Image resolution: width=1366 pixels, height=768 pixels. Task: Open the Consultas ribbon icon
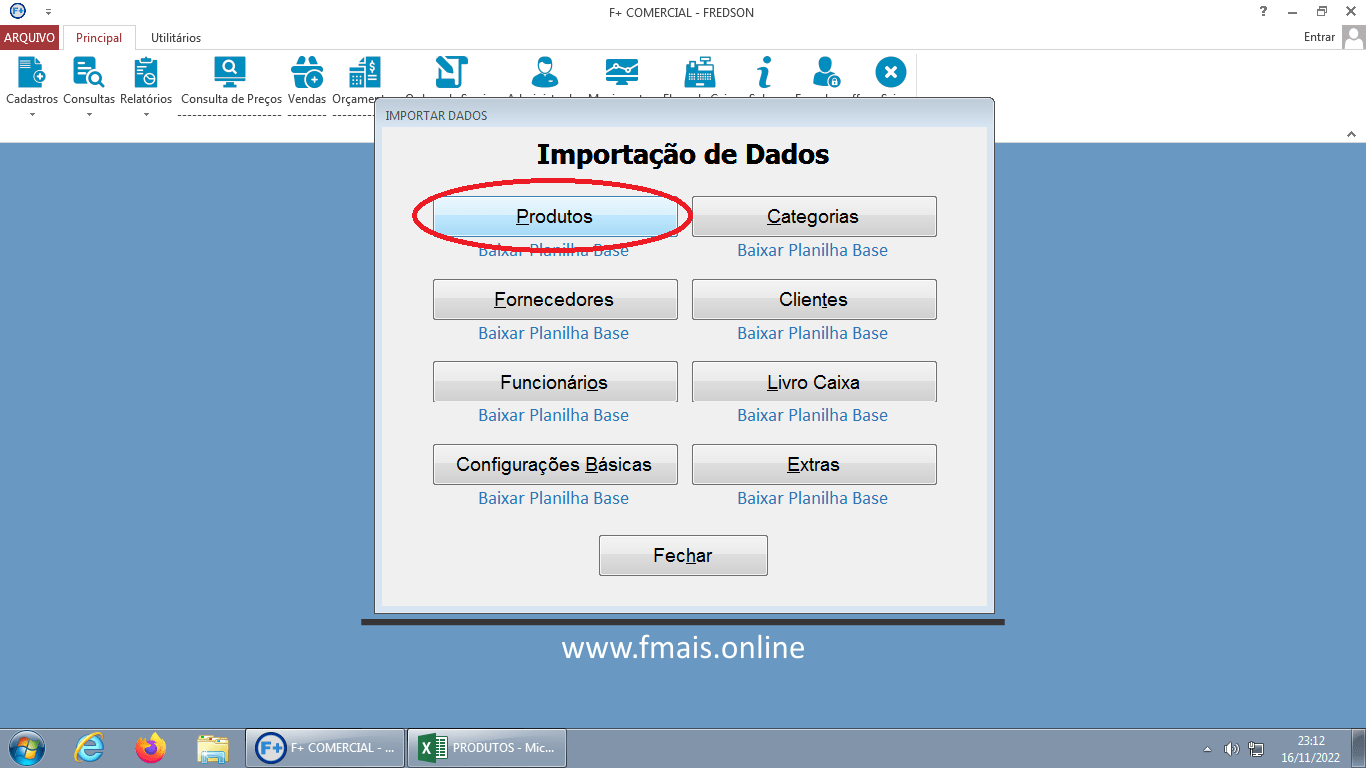pos(88,72)
